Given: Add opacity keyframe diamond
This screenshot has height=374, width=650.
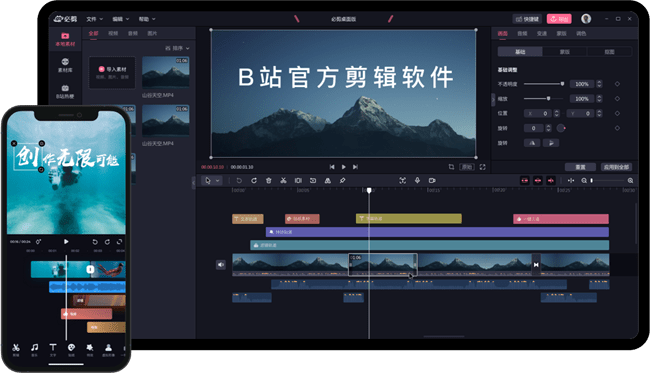Looking at the screenshot, I should [617, 84].
